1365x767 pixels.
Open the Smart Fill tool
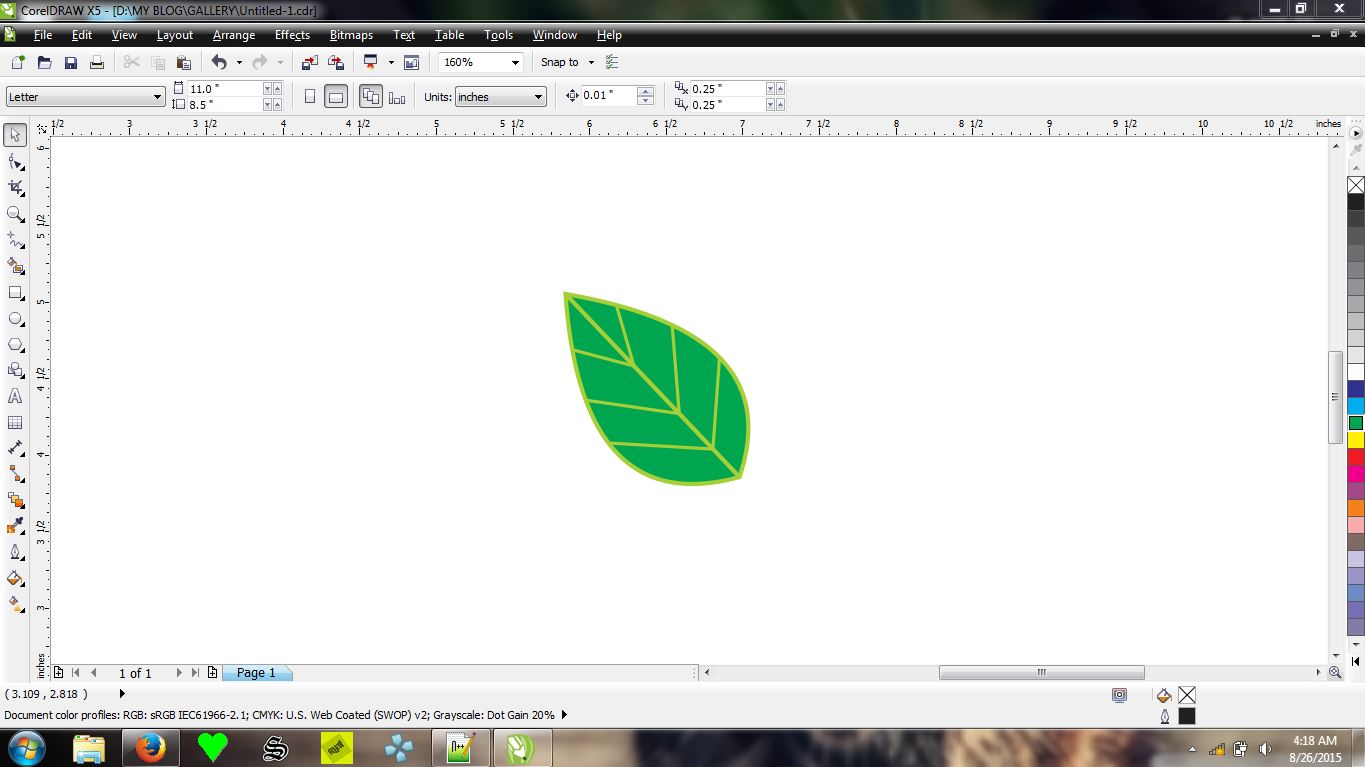[x=14, y=266]
